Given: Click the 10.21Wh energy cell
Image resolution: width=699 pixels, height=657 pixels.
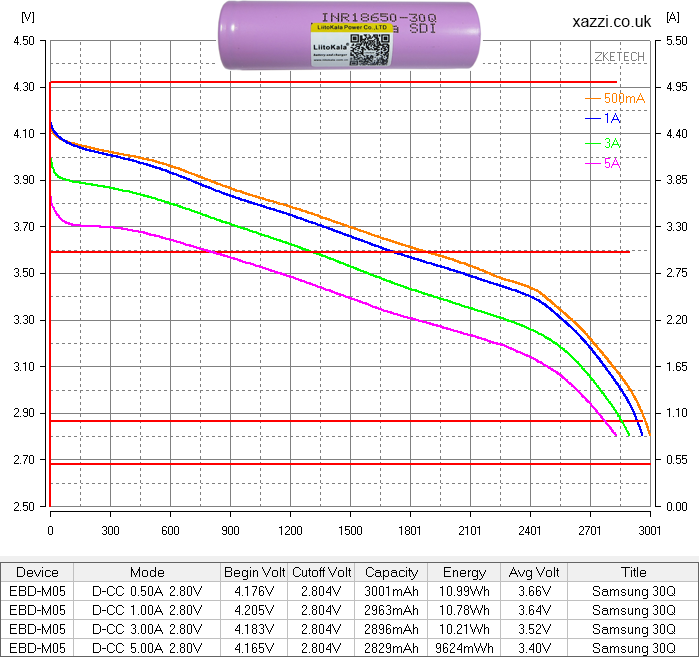Looking at the screenshot, I should click(464, 629).
